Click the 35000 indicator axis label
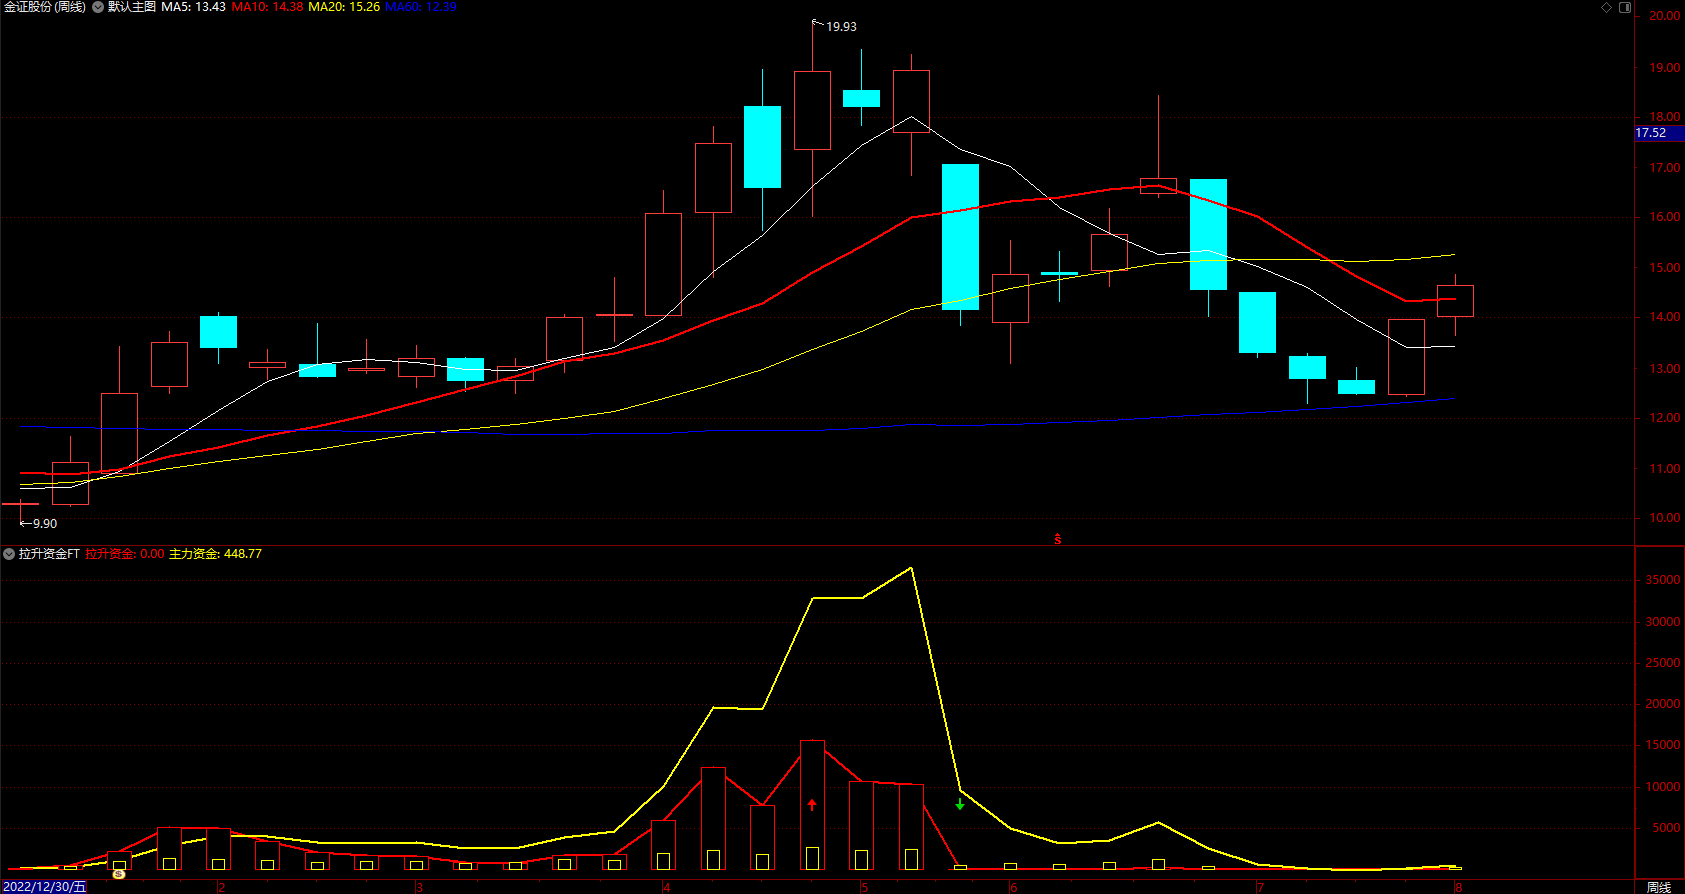Viewport: 1685px width, 894px height. click(1663, 580)
